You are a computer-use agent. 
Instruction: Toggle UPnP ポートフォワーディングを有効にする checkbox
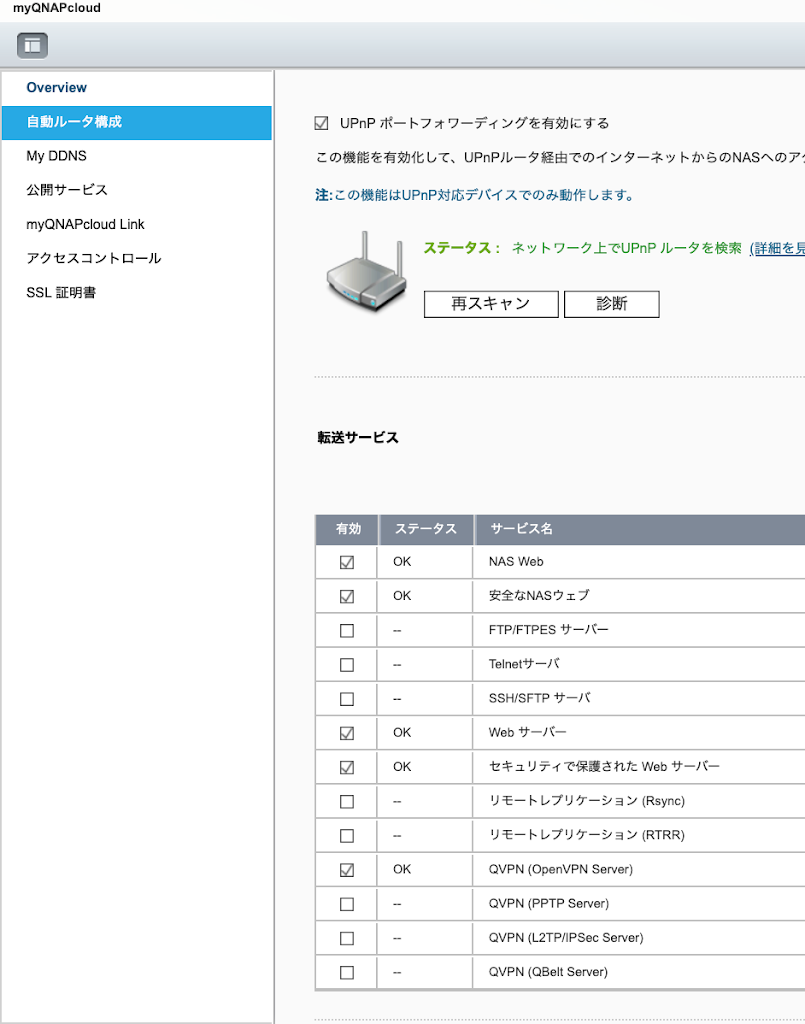[x=321, y=123]
